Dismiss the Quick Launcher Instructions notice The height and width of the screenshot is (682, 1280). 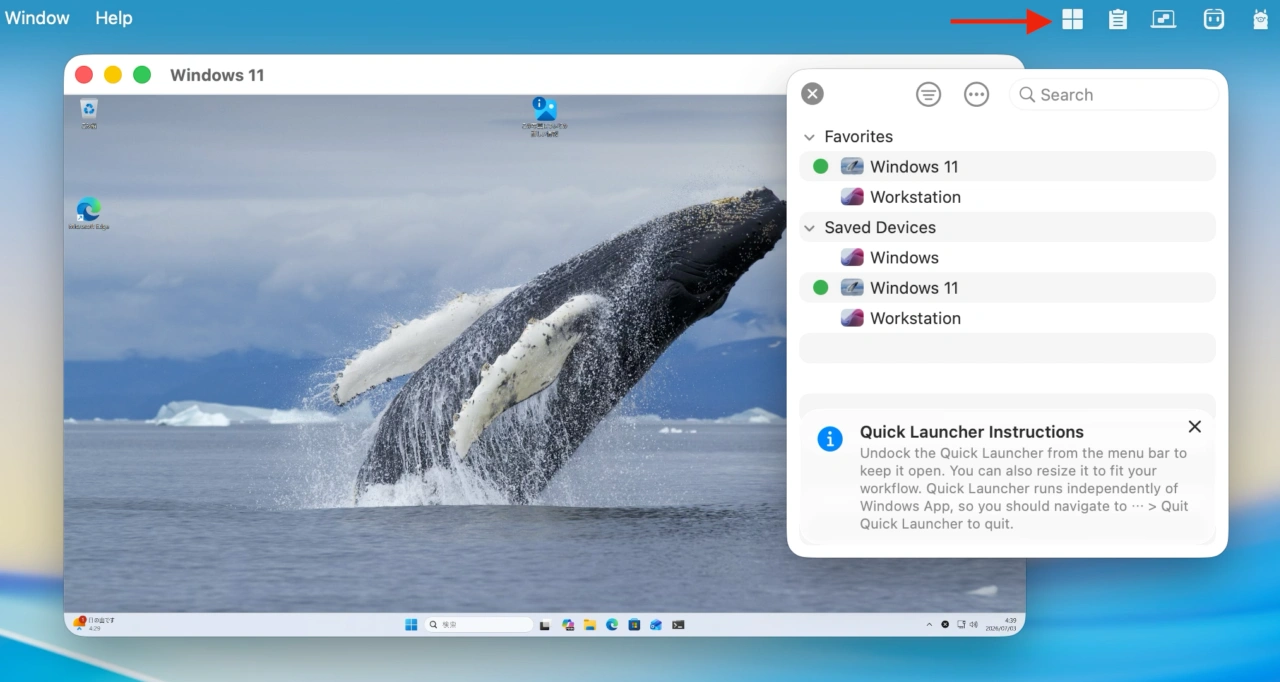pyautogui.click(x=1195, y=427)
